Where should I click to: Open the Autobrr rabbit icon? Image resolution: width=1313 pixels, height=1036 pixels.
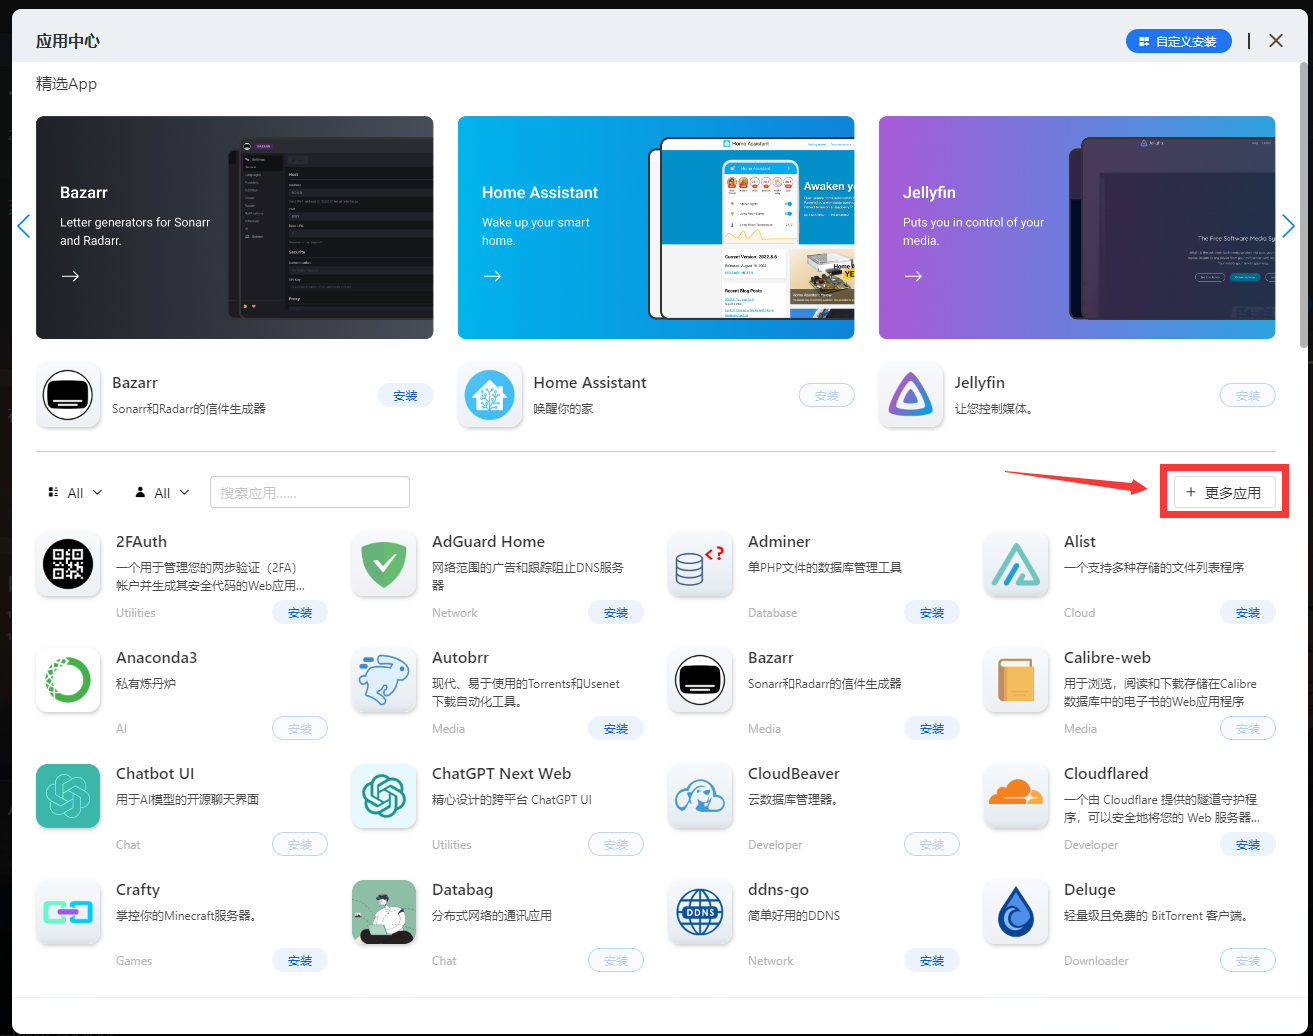[384, 680]
